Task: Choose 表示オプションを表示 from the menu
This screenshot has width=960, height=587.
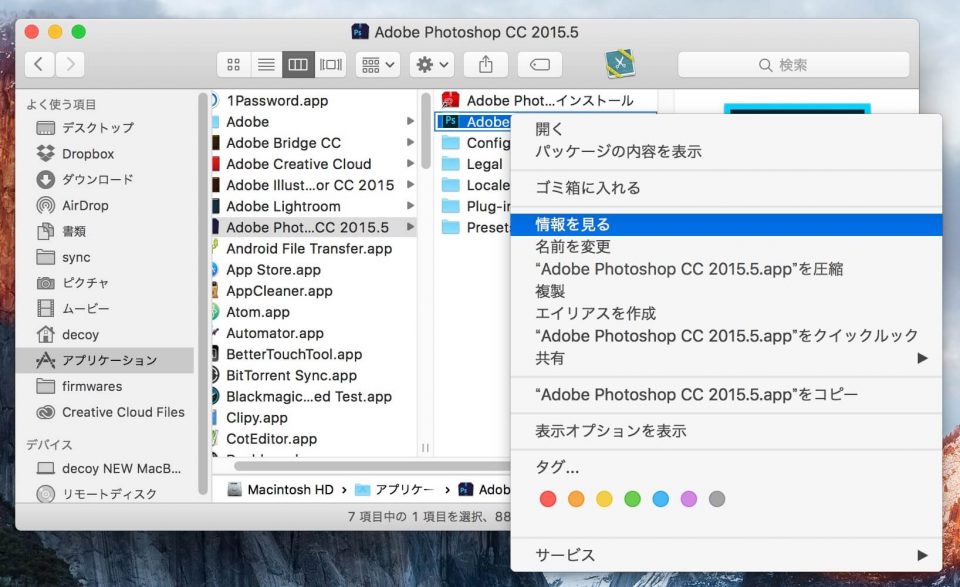Action: [726, 431]
